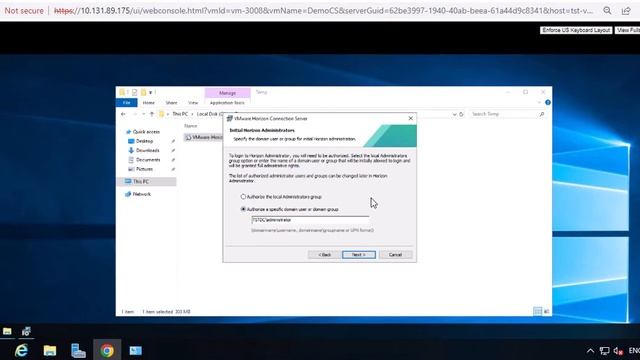Switch to details view icon in Explorer

point(538,312)
